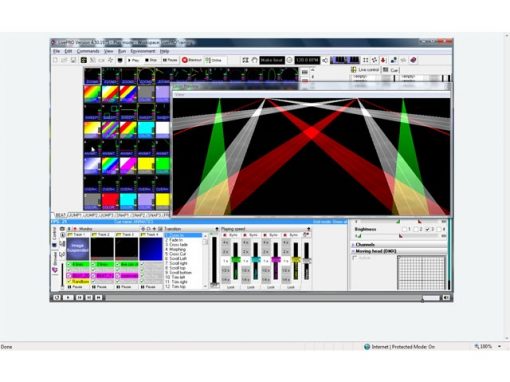This screenshot has height=382, width=510.
Task: Click the moving head pan/tilt grid
Action: [421, 273]
